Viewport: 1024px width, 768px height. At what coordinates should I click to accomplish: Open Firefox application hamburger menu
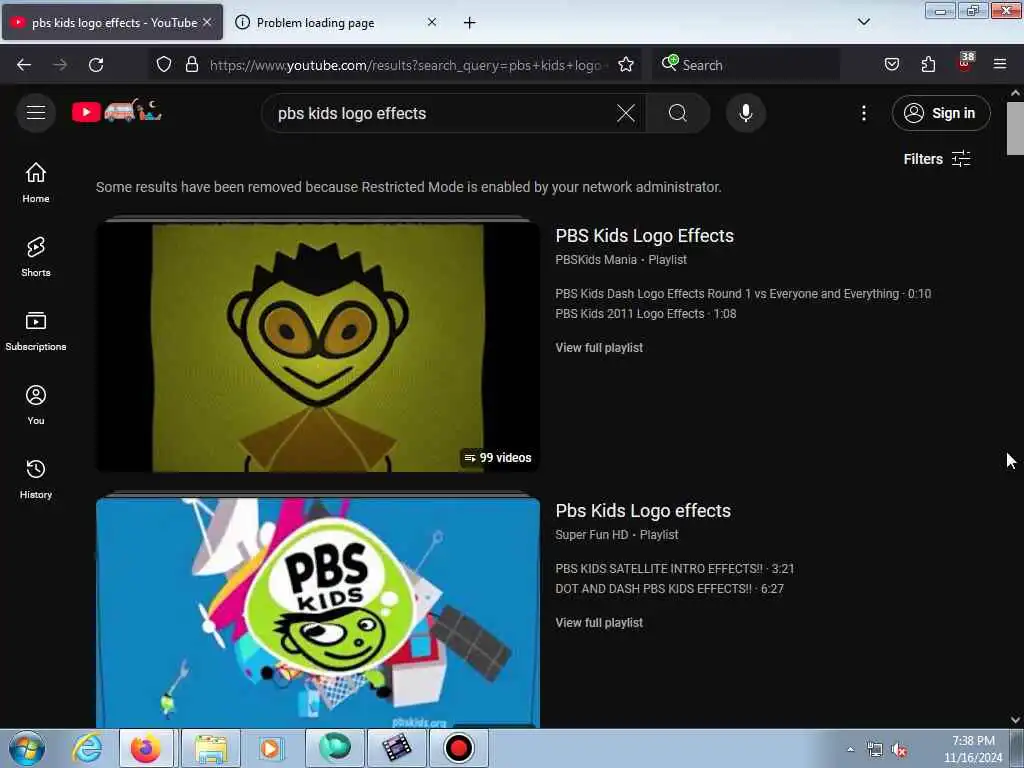click(x=1000, y=64)
